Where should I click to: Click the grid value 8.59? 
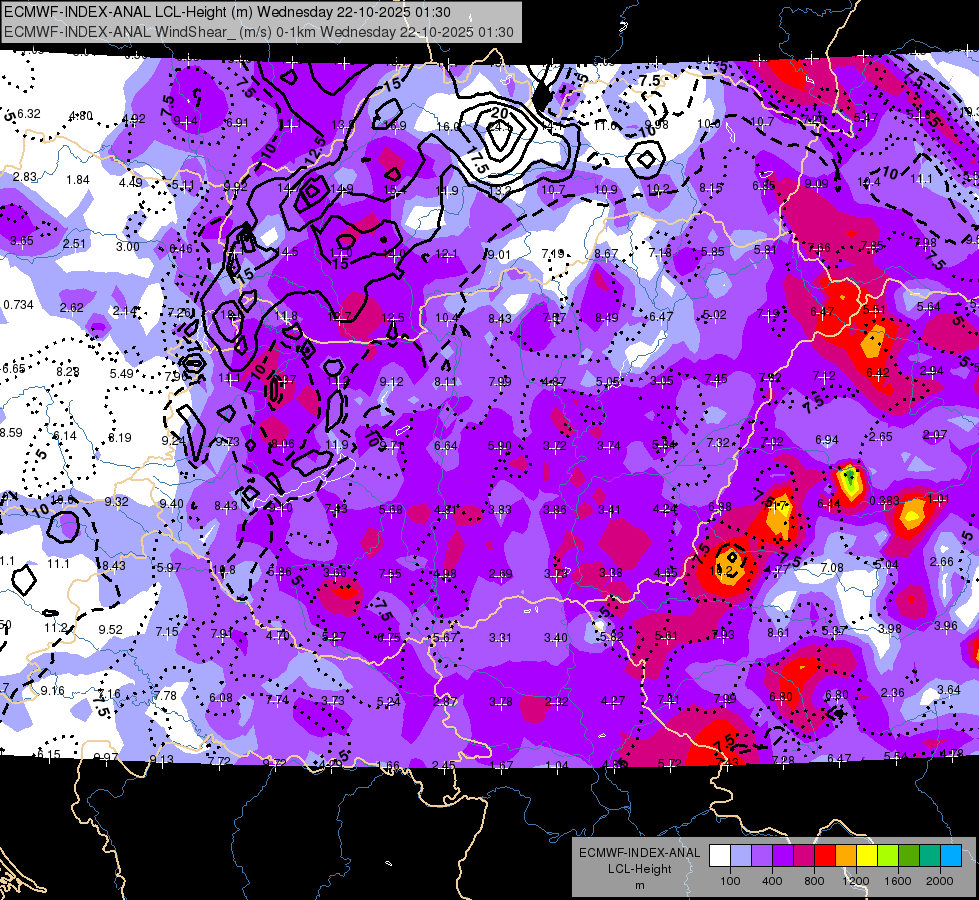pos(11,432)
